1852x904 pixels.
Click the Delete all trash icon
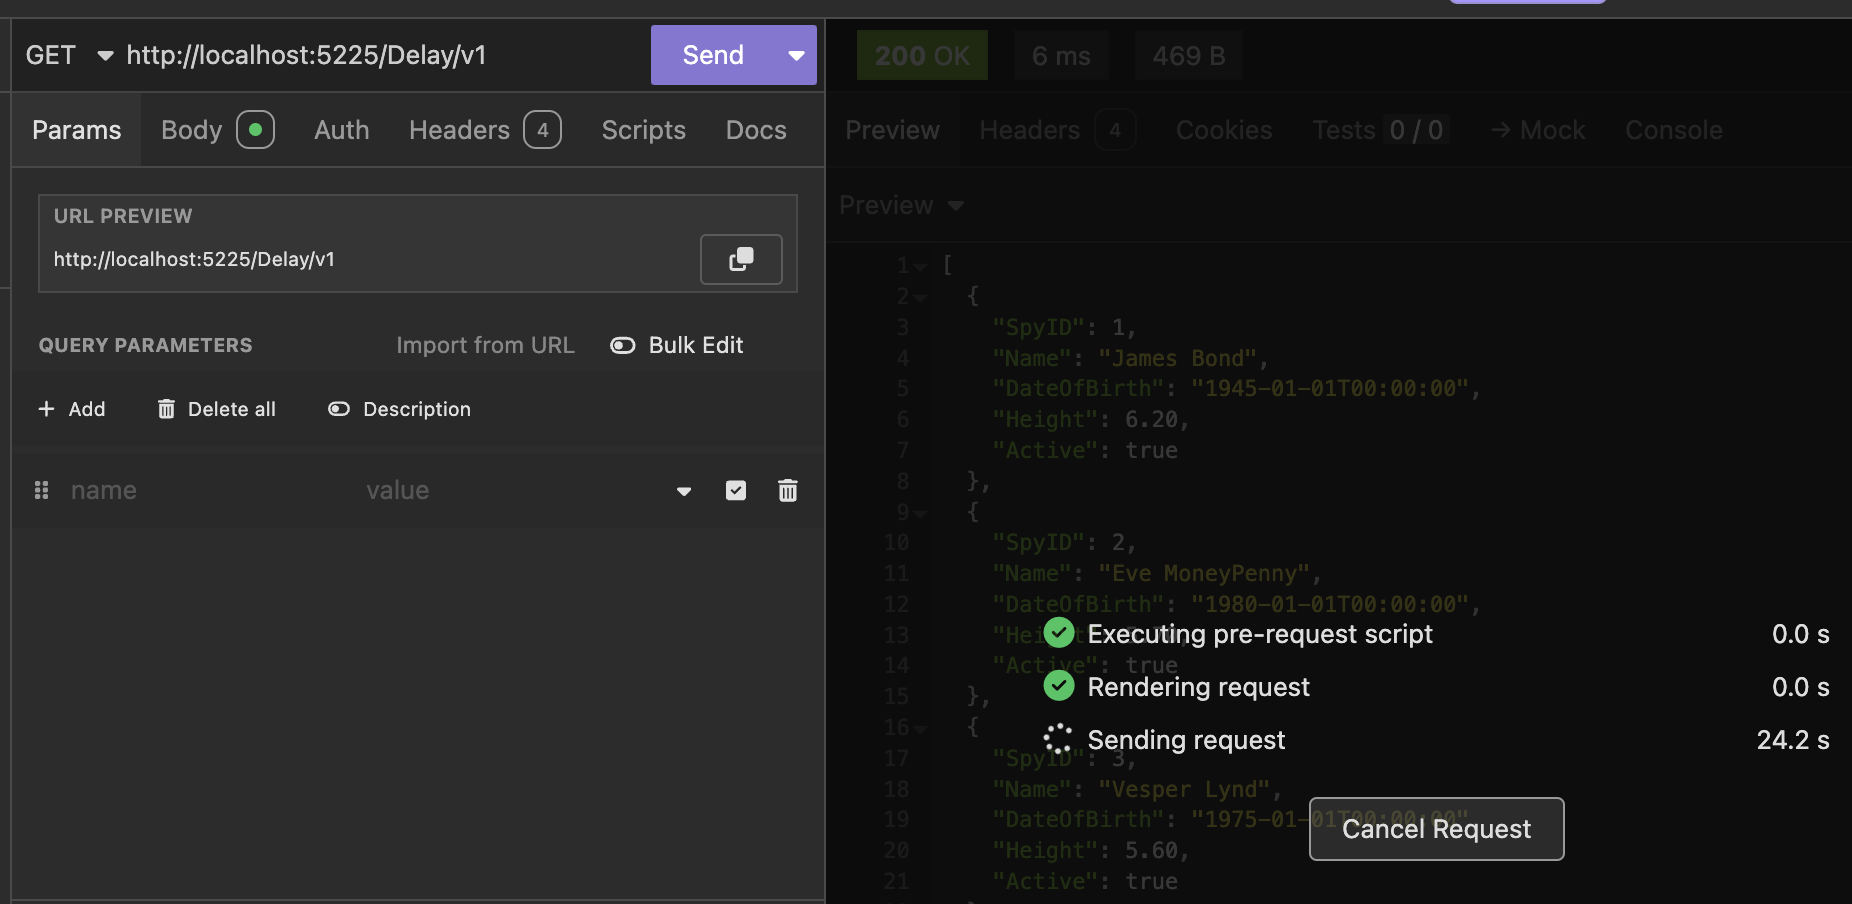tap(166, 409)
